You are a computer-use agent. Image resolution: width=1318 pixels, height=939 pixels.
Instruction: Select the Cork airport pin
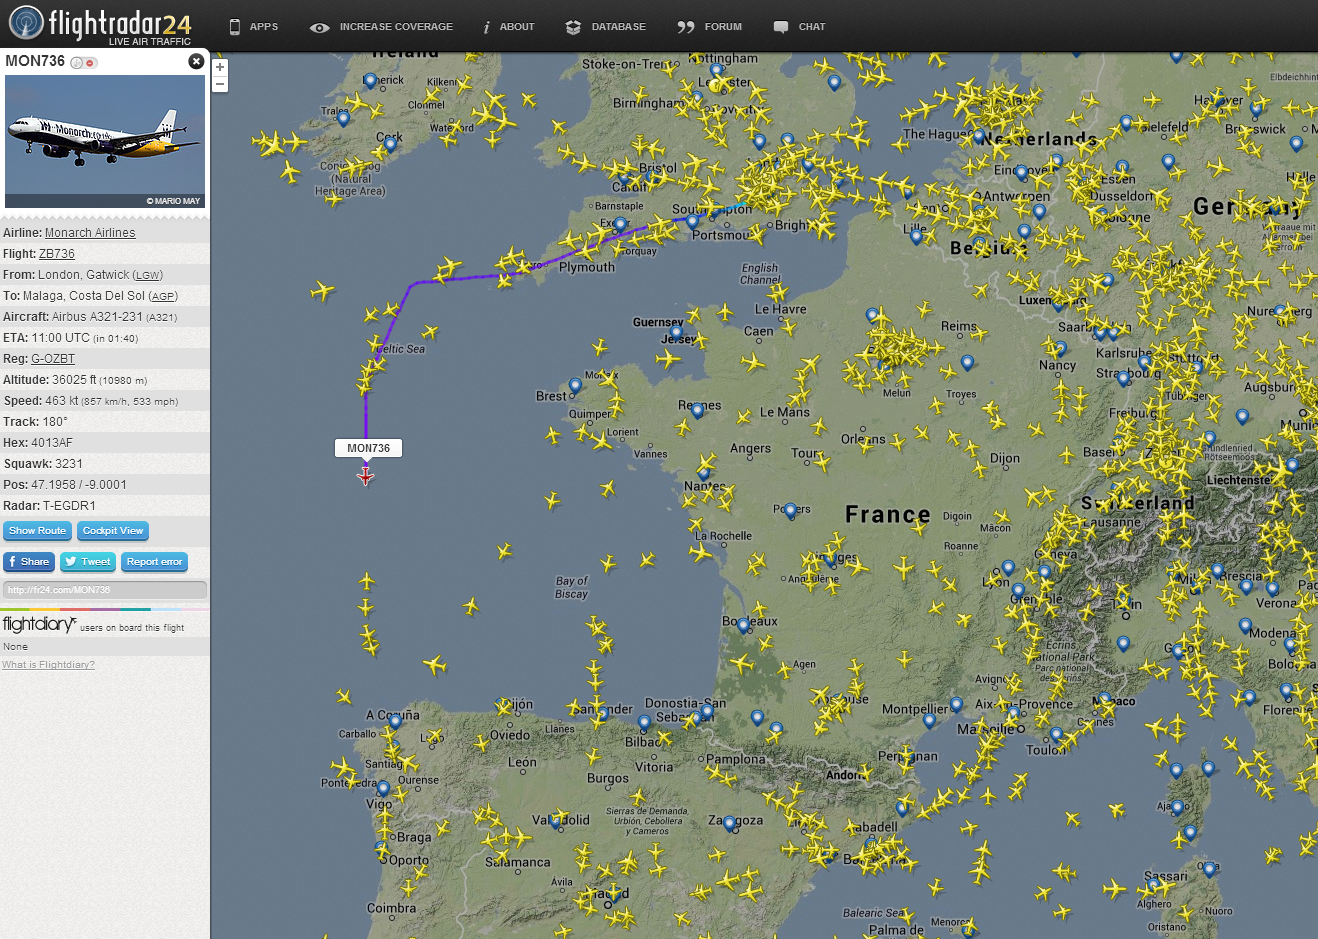click(x=390, y=145)
